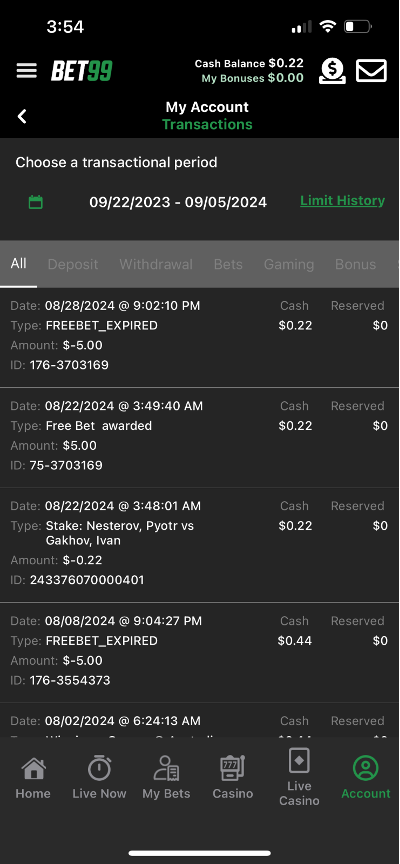The image size is (400, 864).
Task: Switch to the Bets tab
Action: pos(228,264)
